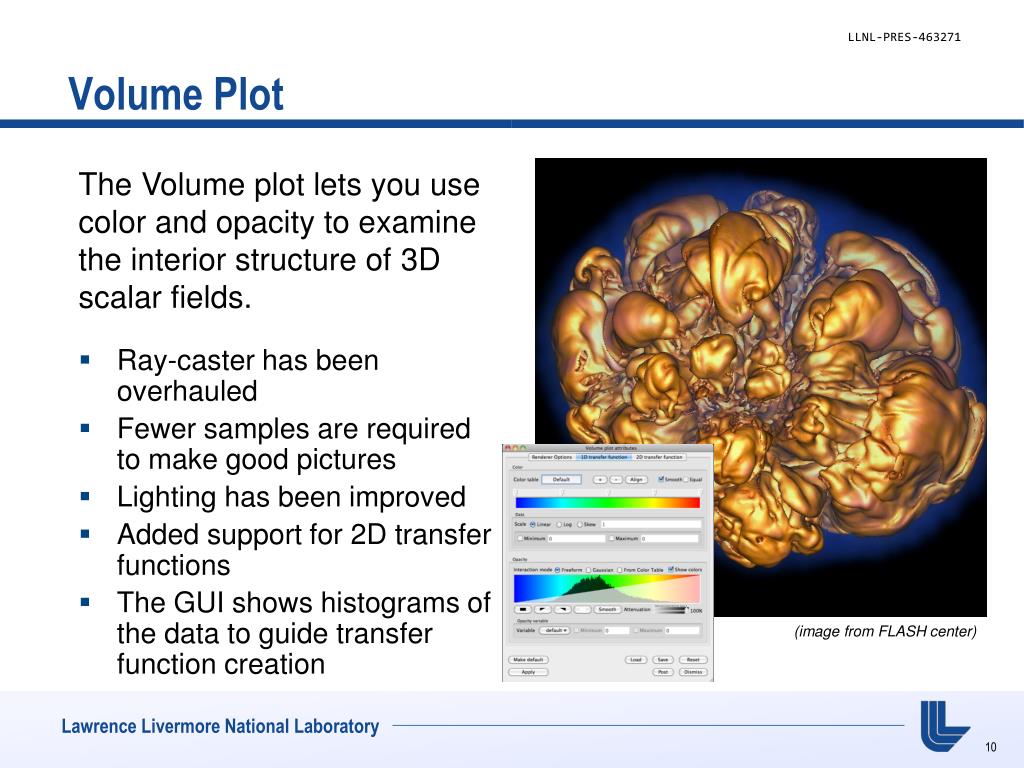Click the Apply button

[x=528, y=672]
